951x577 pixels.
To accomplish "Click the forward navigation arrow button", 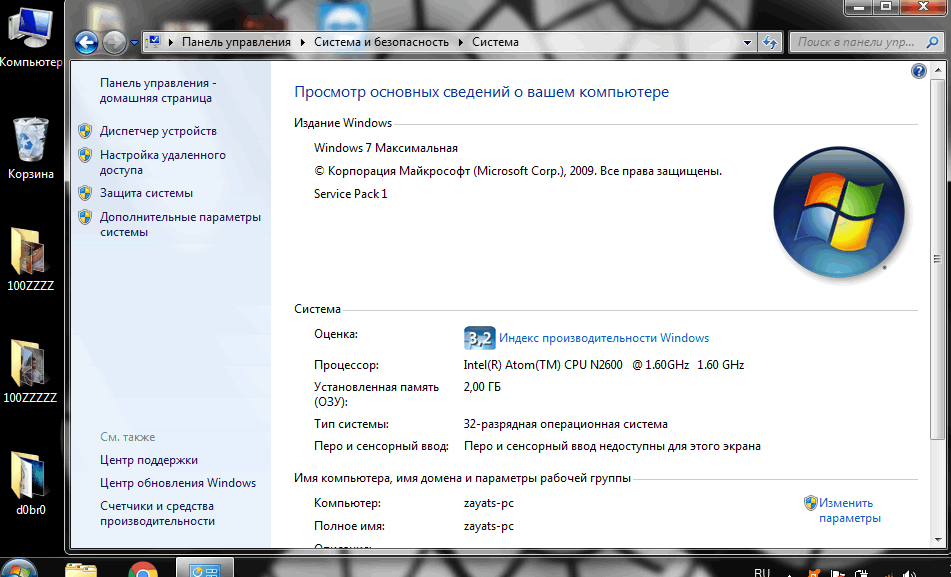I will pos(113,42).
